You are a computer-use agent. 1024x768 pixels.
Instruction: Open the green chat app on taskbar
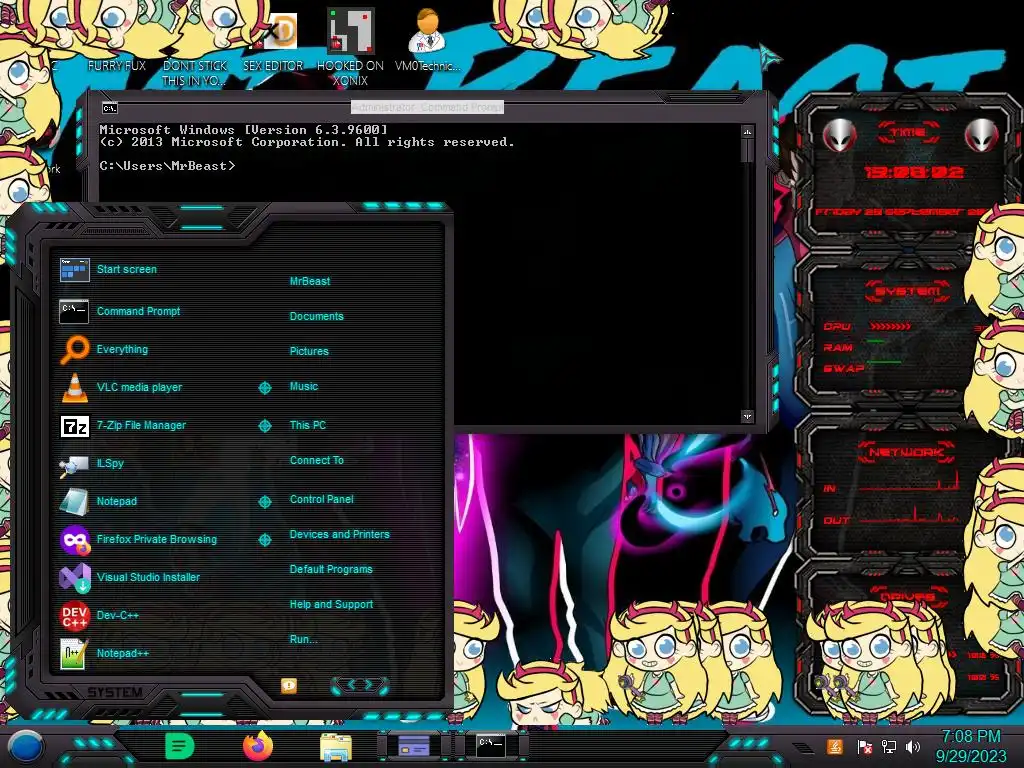tap(180, 746)
